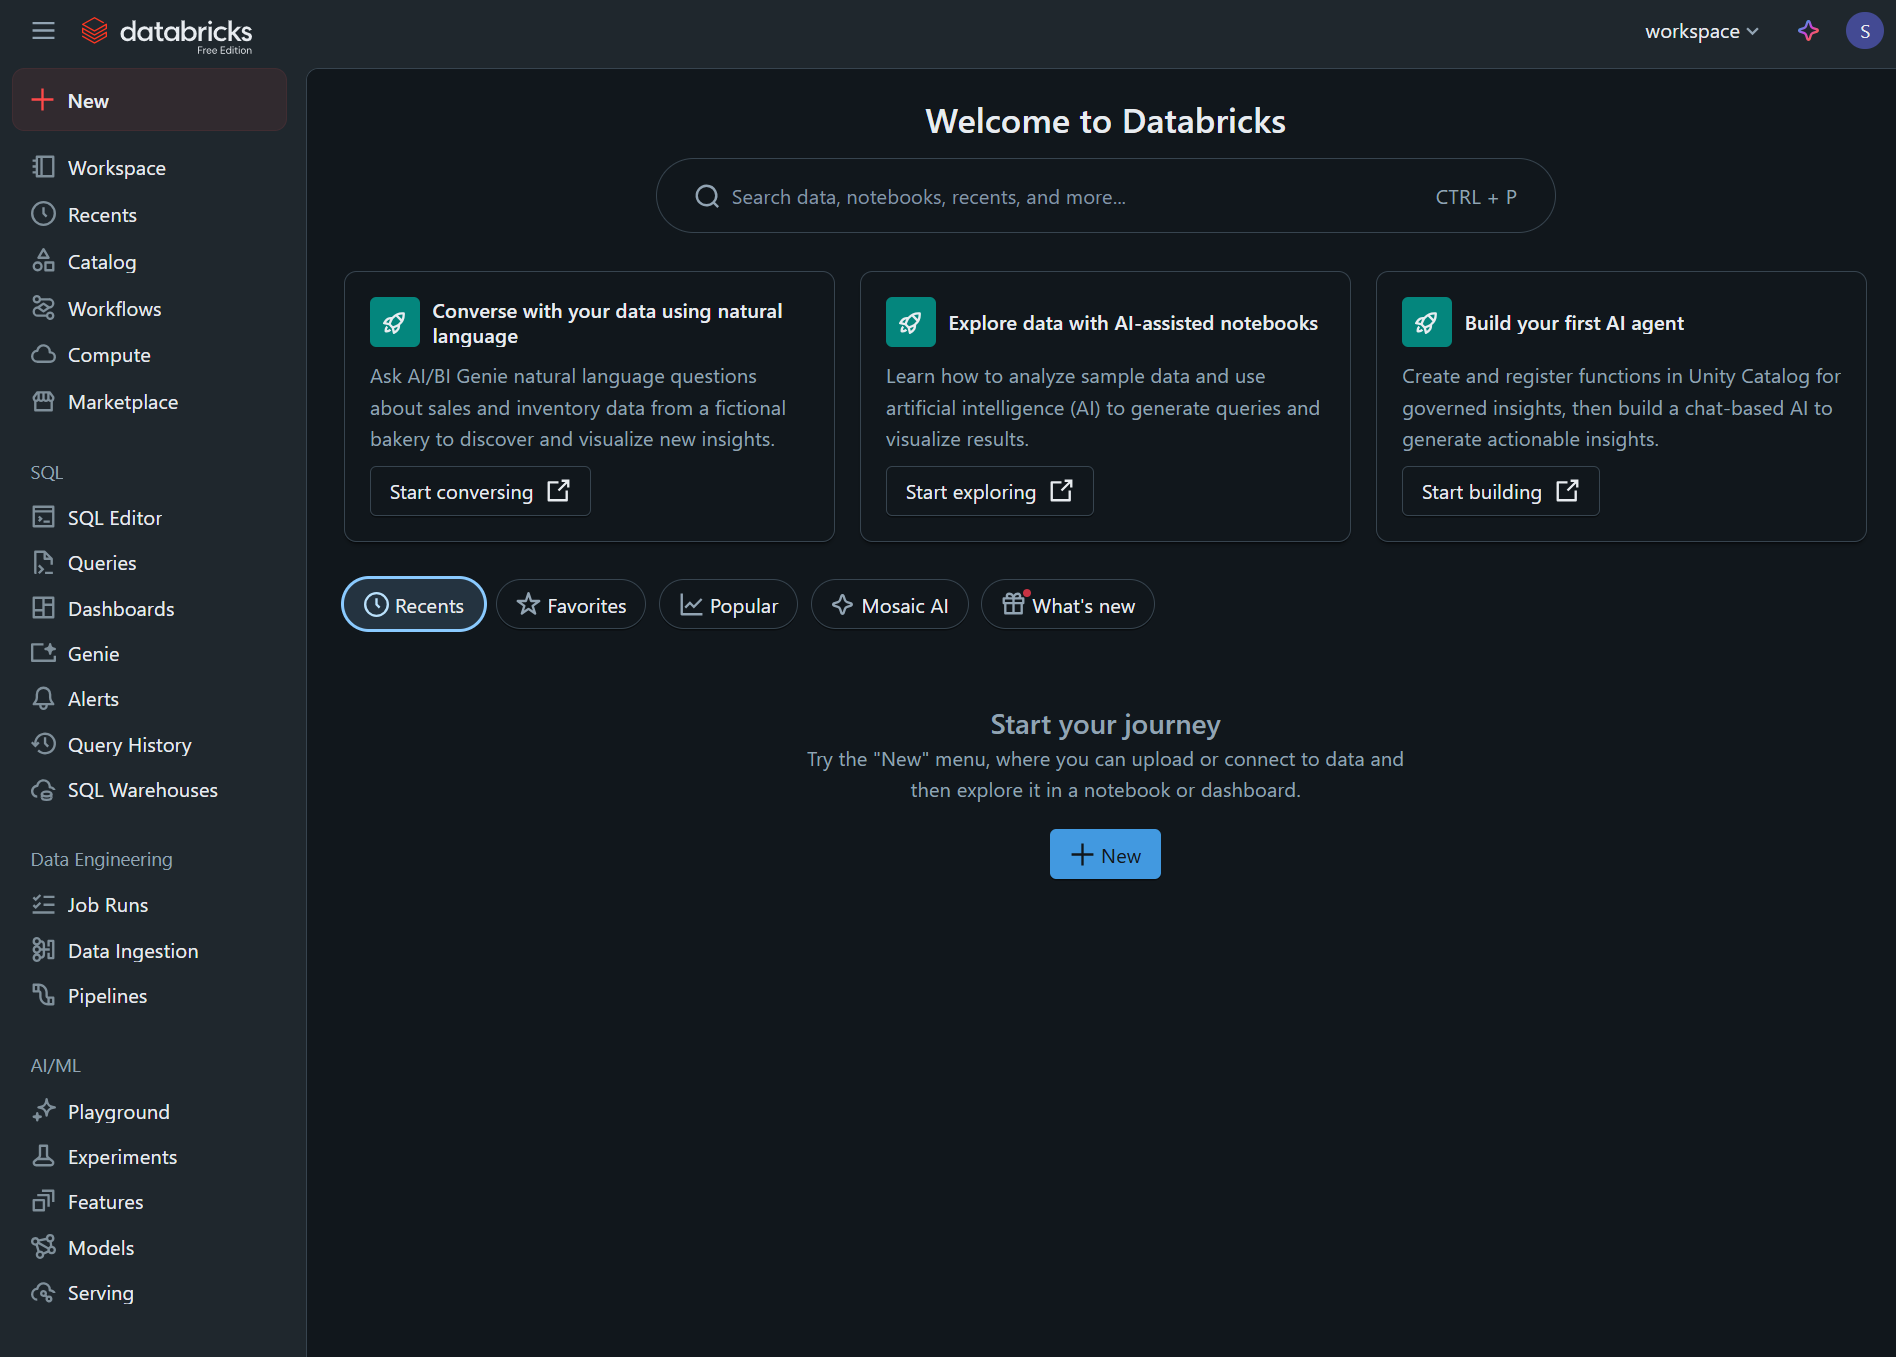Open AI Playground
Viewport: 1896px width, 1357px height.
coord(150,1112)
